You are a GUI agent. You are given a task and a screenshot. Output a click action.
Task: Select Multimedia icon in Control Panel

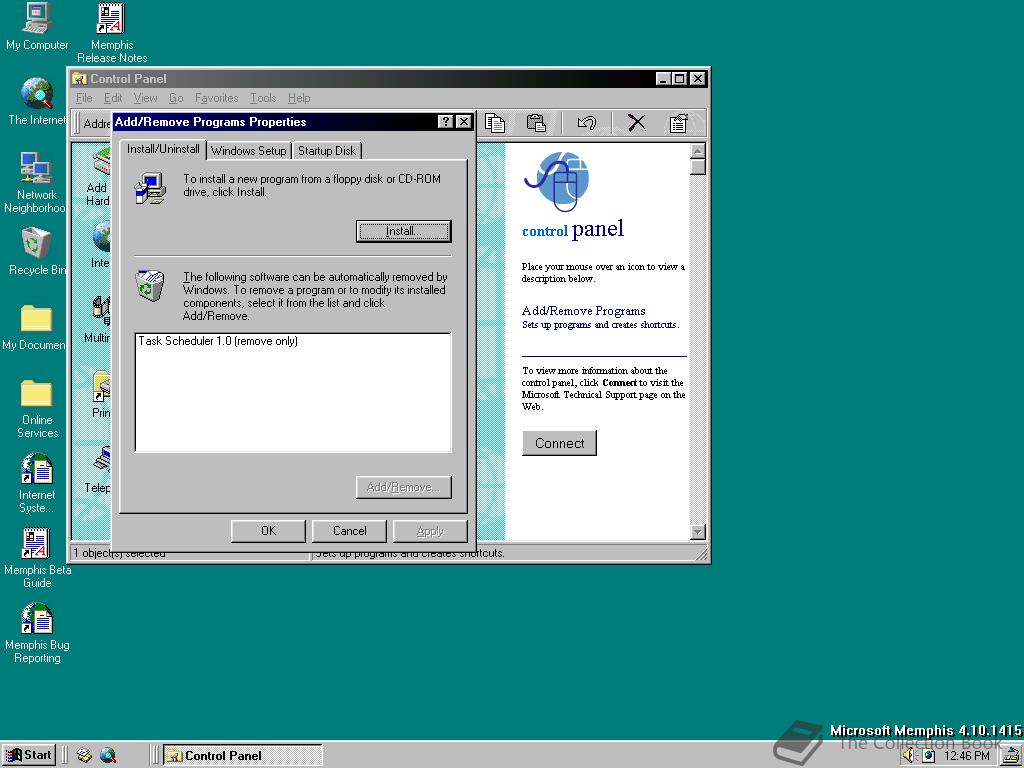coord(98,319)
